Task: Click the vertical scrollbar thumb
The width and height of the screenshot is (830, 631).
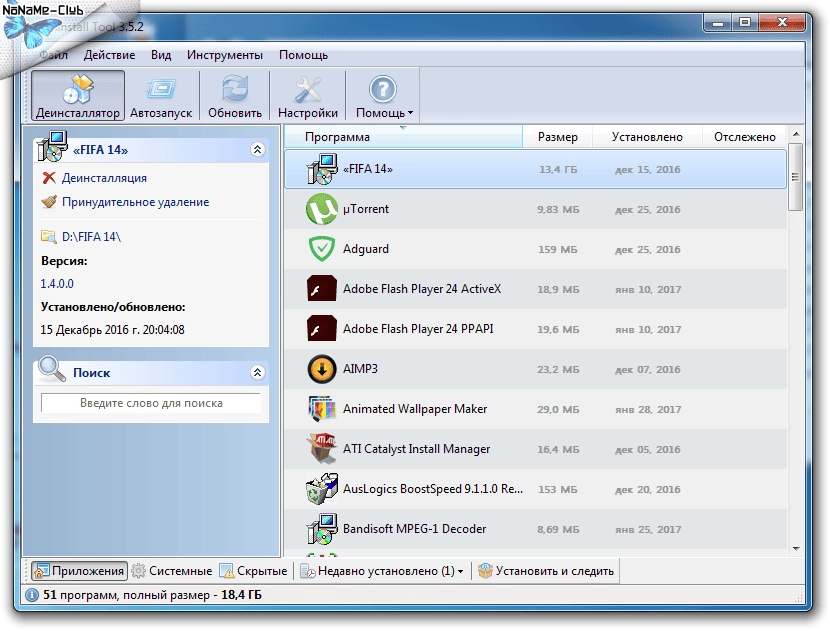Action: pos(795,177)
